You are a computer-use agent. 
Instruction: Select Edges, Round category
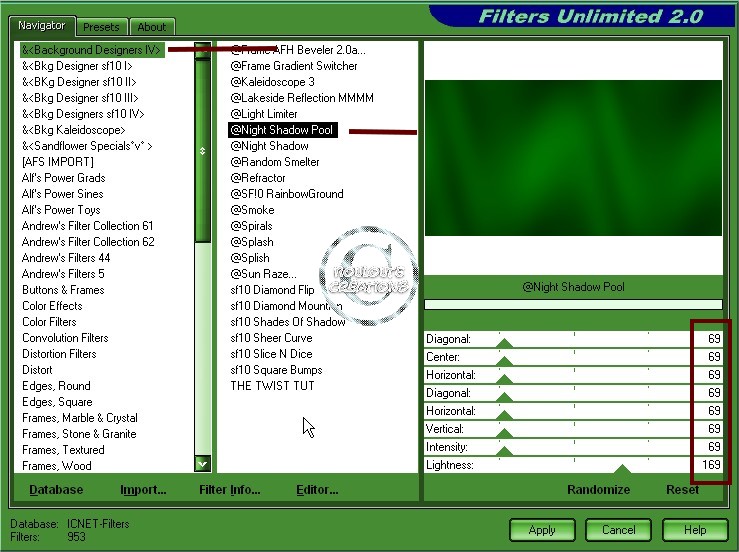(56, 387)
